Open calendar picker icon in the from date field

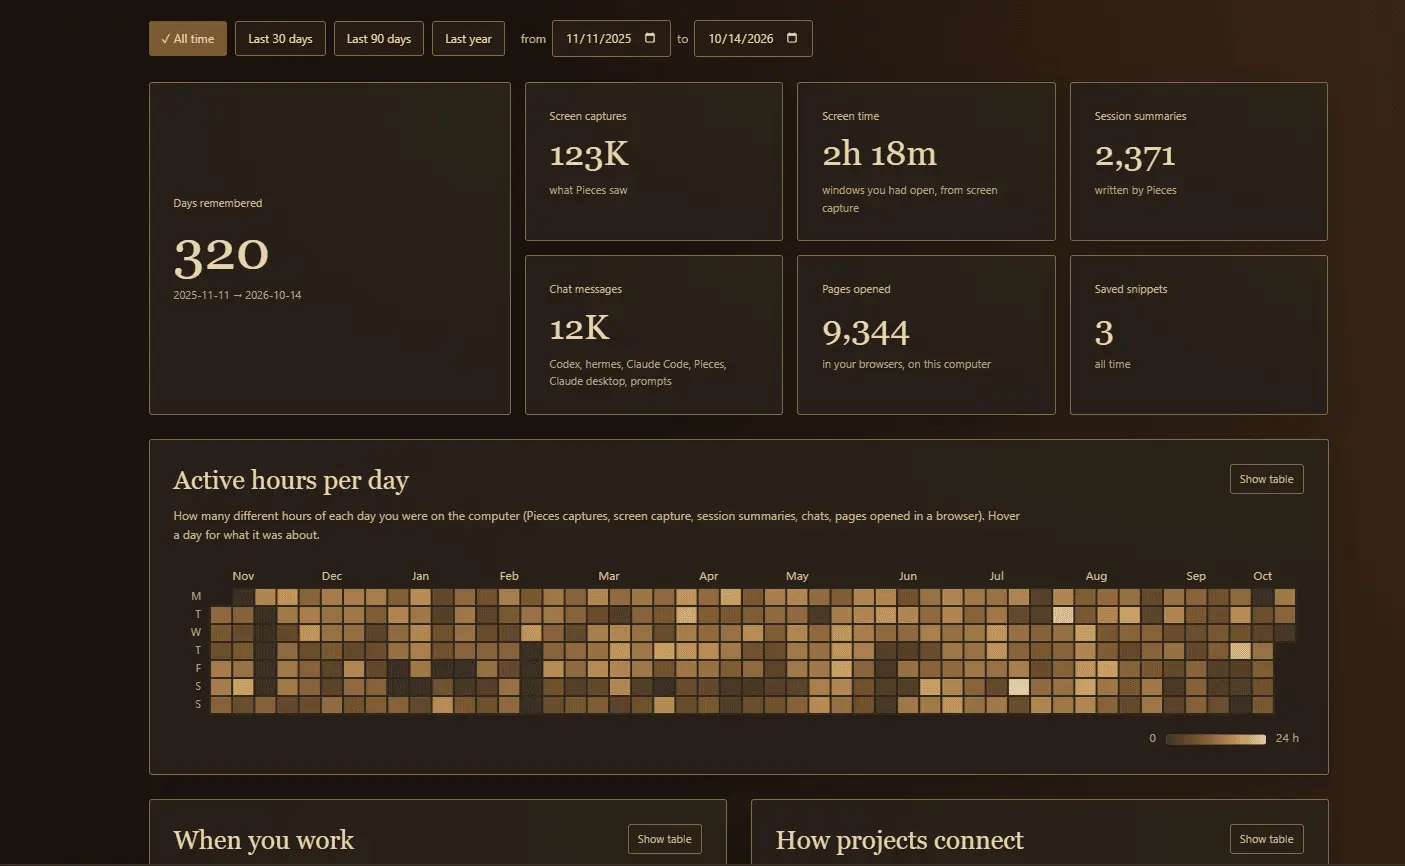coord(650,38)
